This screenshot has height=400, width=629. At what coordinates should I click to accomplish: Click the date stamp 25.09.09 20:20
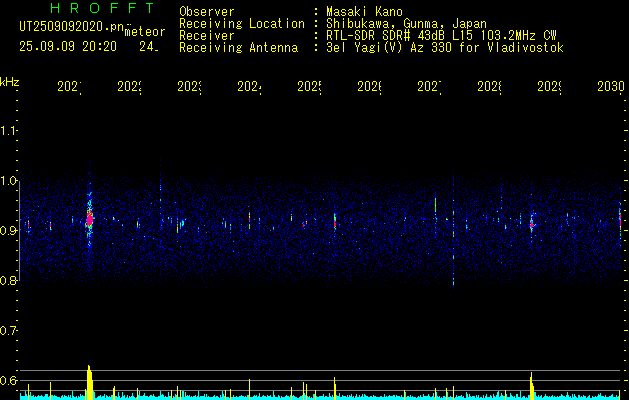68,47
